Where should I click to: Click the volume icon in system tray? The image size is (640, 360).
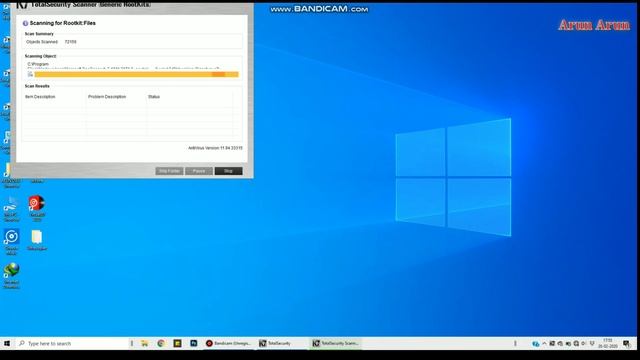584,344
